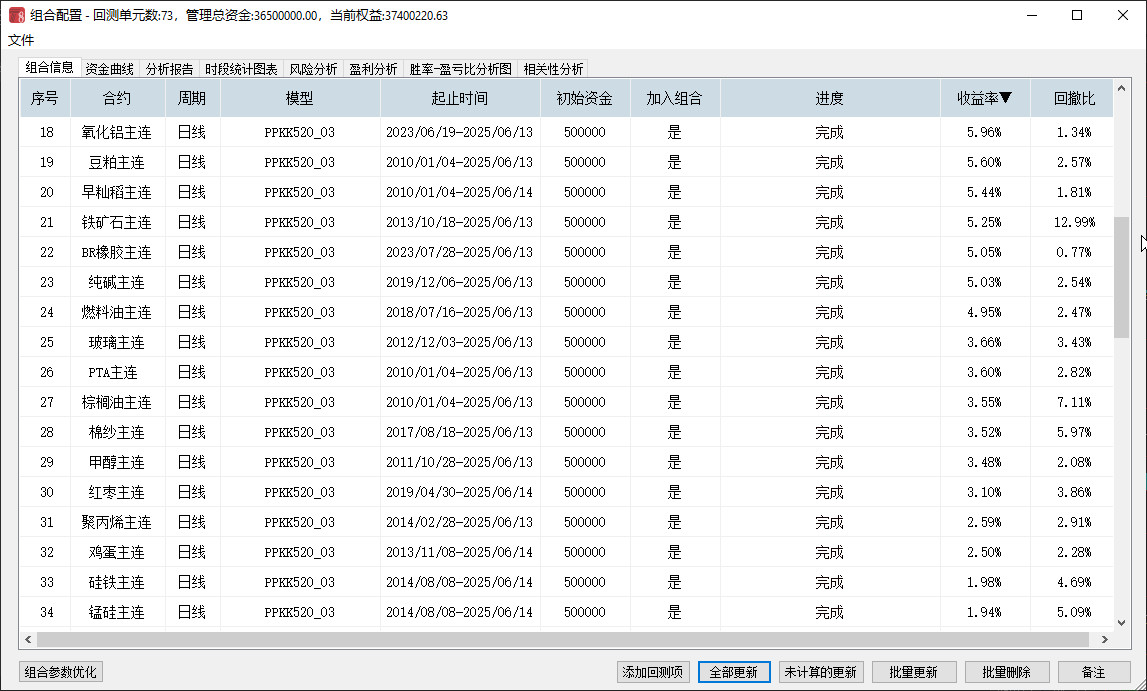Image resolution: width=1147 pixels, height=691 pixels.
Task: Click the 未计算的更新 button
Action: coord(820,672)
